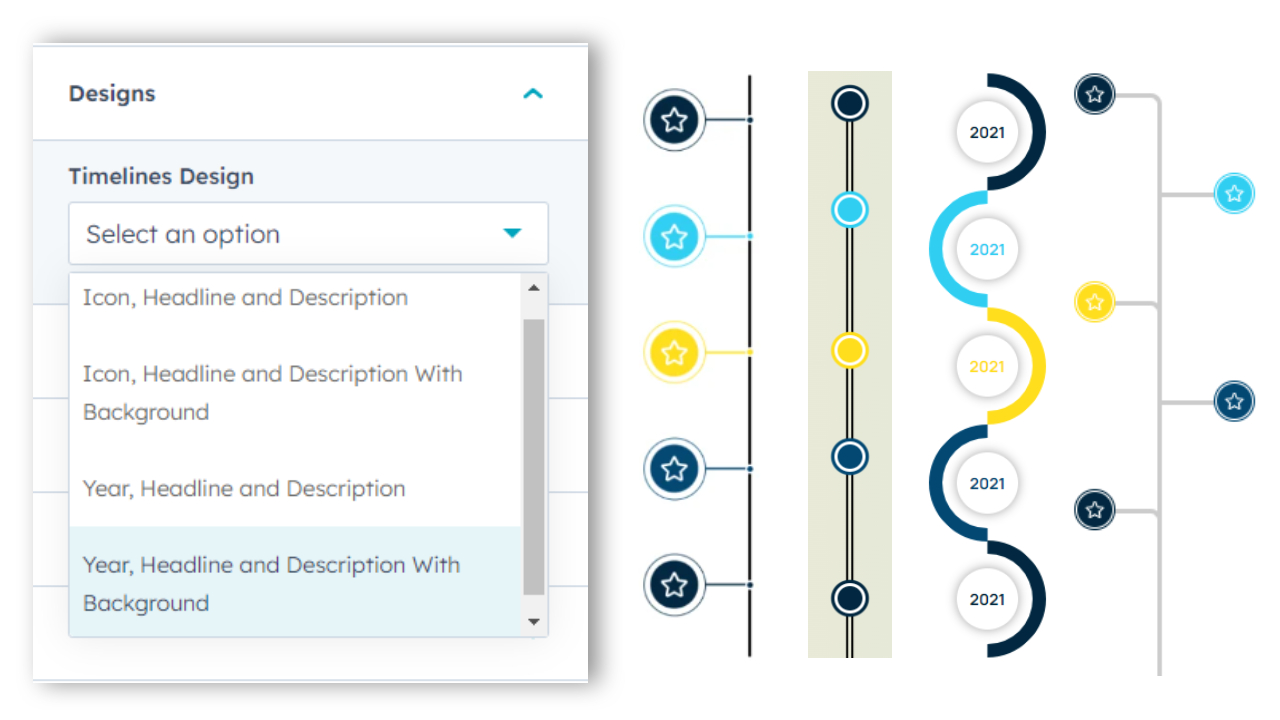Screen dimensions: 1280x720
Task: Open the Timelines Design dropdown
Action: pyautogui.click(x=308, y=234)
